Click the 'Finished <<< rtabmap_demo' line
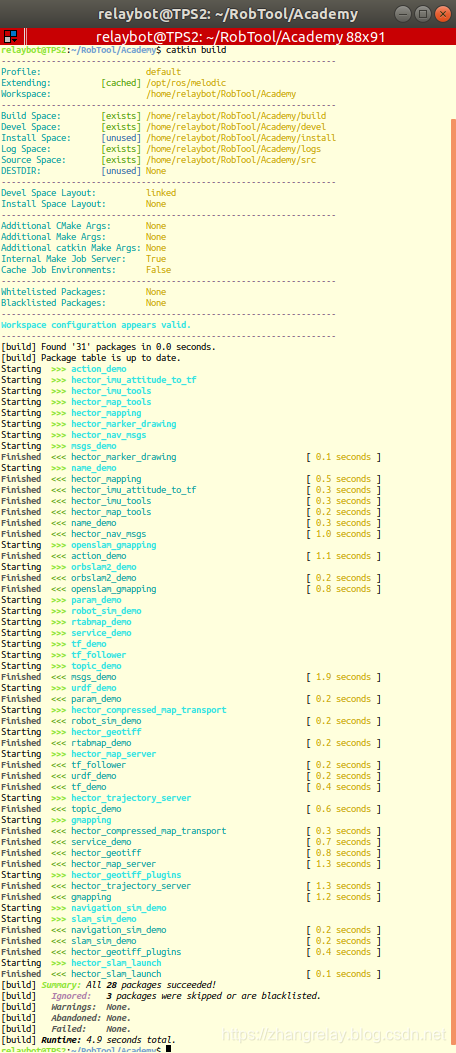This screenshot has width=456, height=1053. [191, 743]
